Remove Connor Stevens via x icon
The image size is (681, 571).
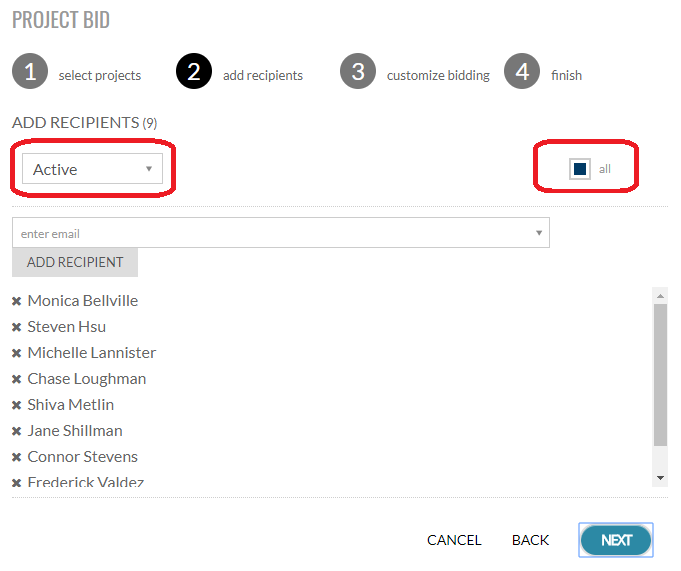click(17, 457)
